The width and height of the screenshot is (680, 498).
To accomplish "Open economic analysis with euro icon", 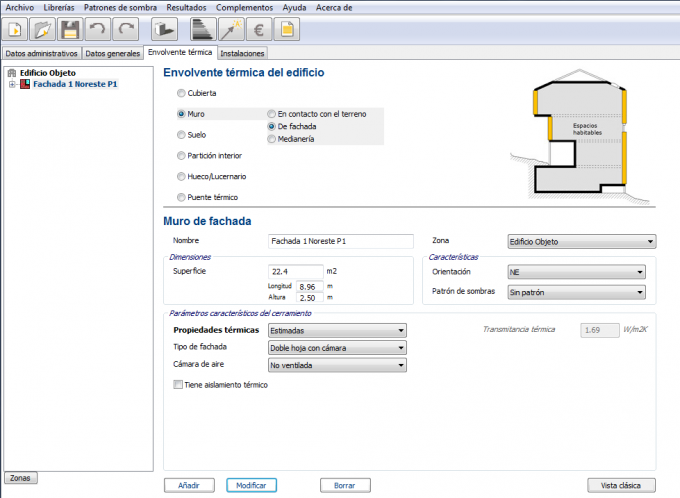I will [260, 30].
